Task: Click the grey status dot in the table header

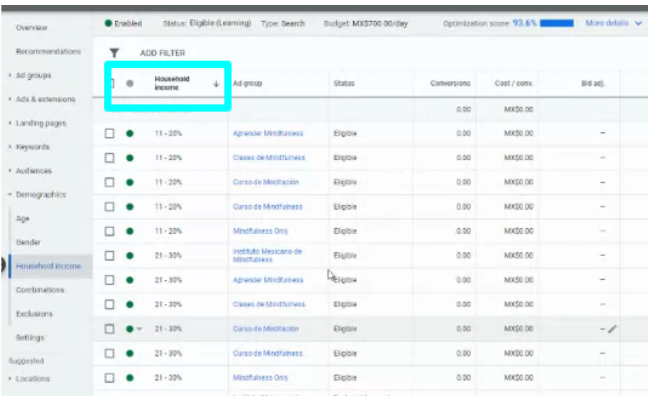Action: pyautogui.click(x=130, y=83)
